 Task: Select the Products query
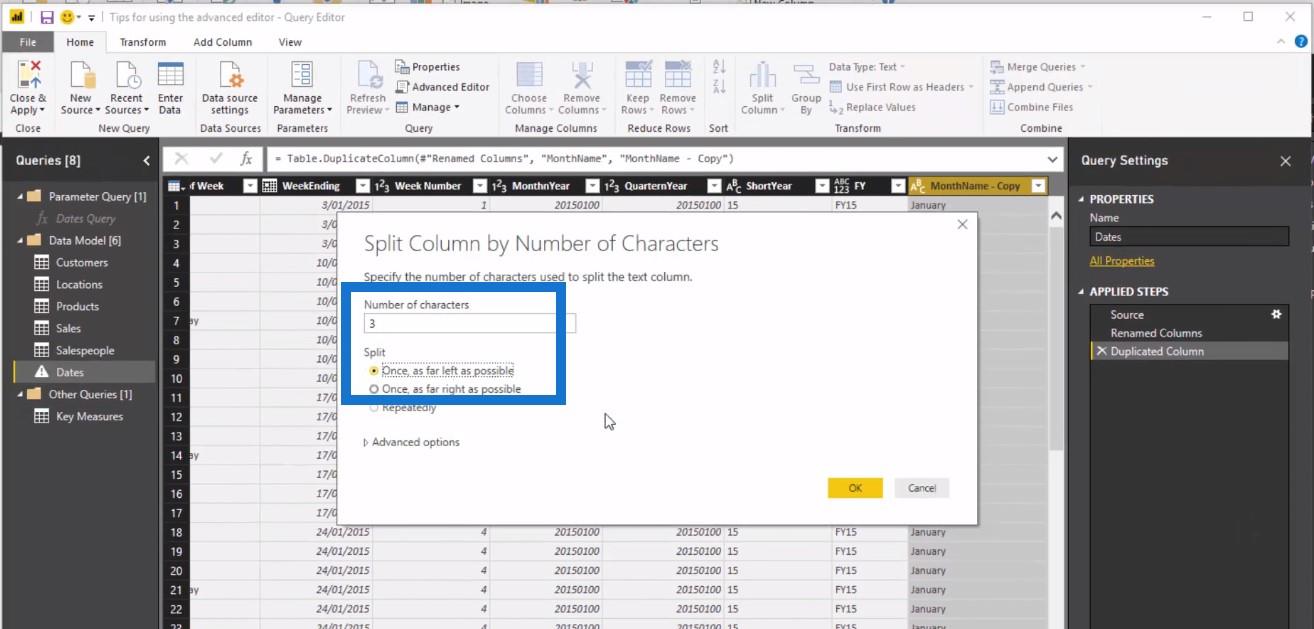(77, 306)
